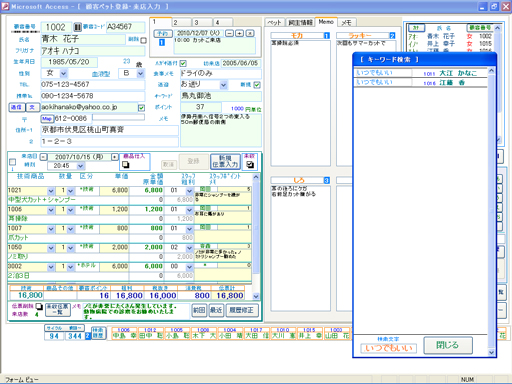This screenshot has width=512, height=384.
Task: Click the 文 button beside email field
Action: (32, 107)
